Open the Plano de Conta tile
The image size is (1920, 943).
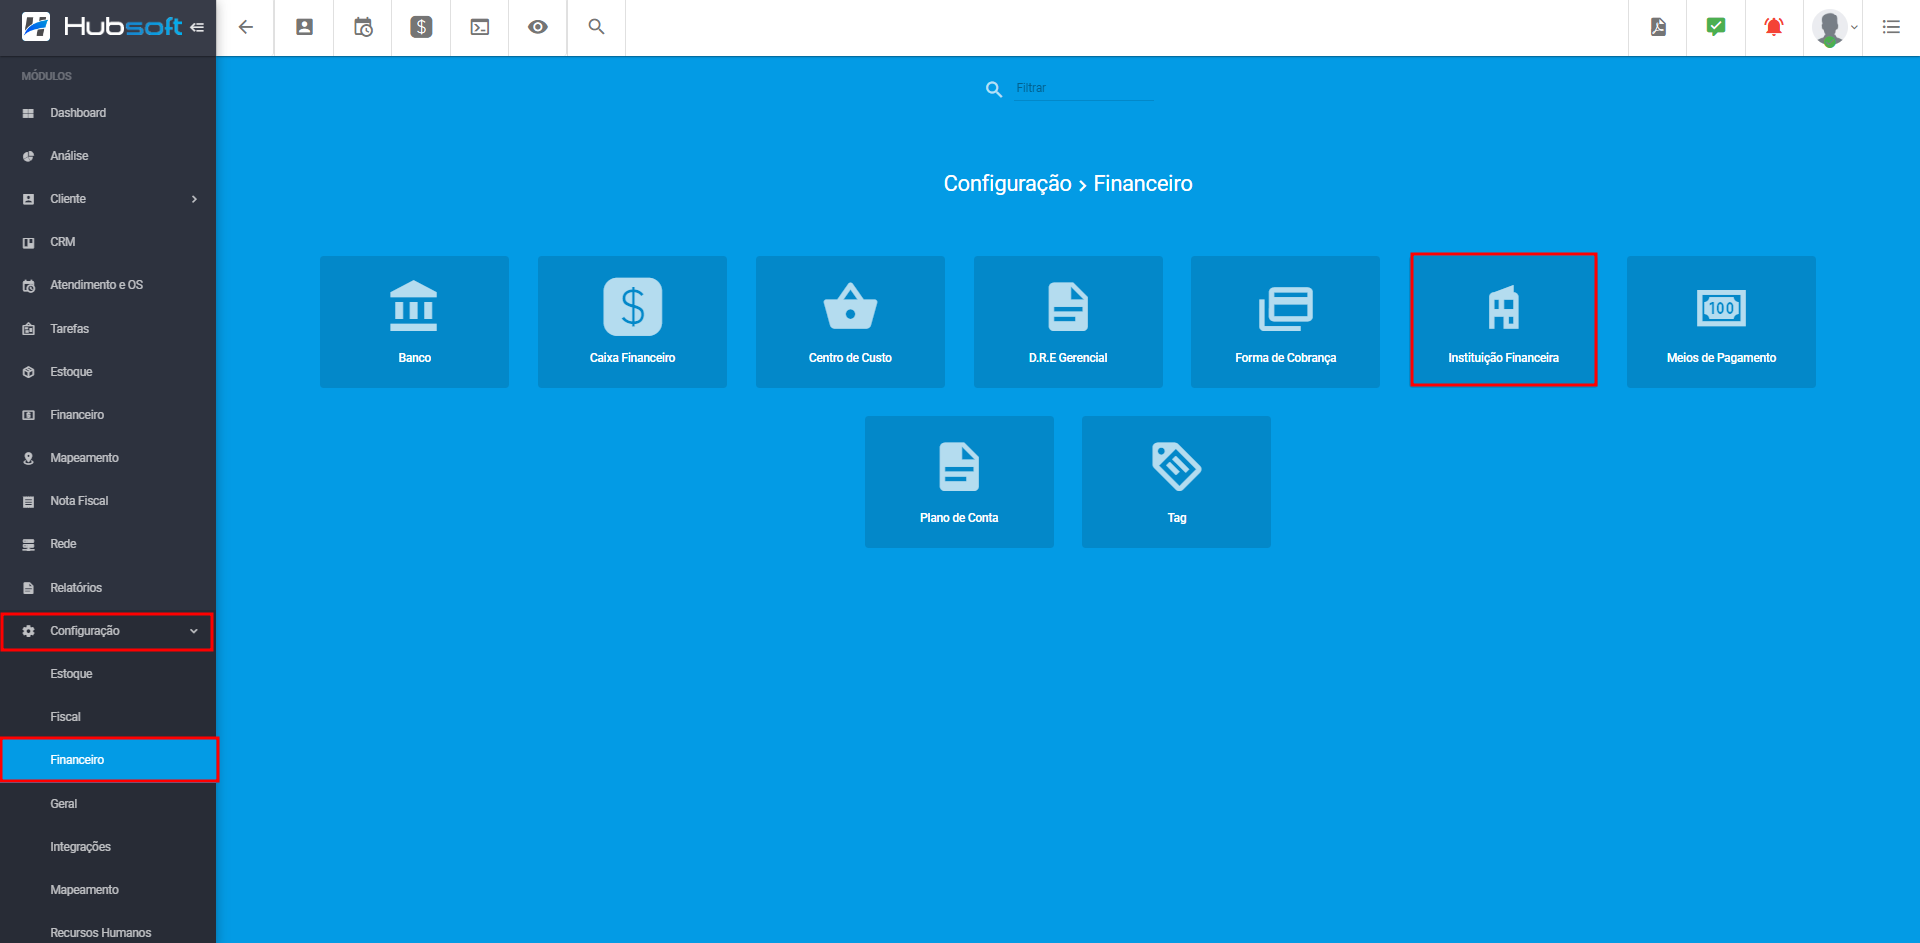point(959,482)
